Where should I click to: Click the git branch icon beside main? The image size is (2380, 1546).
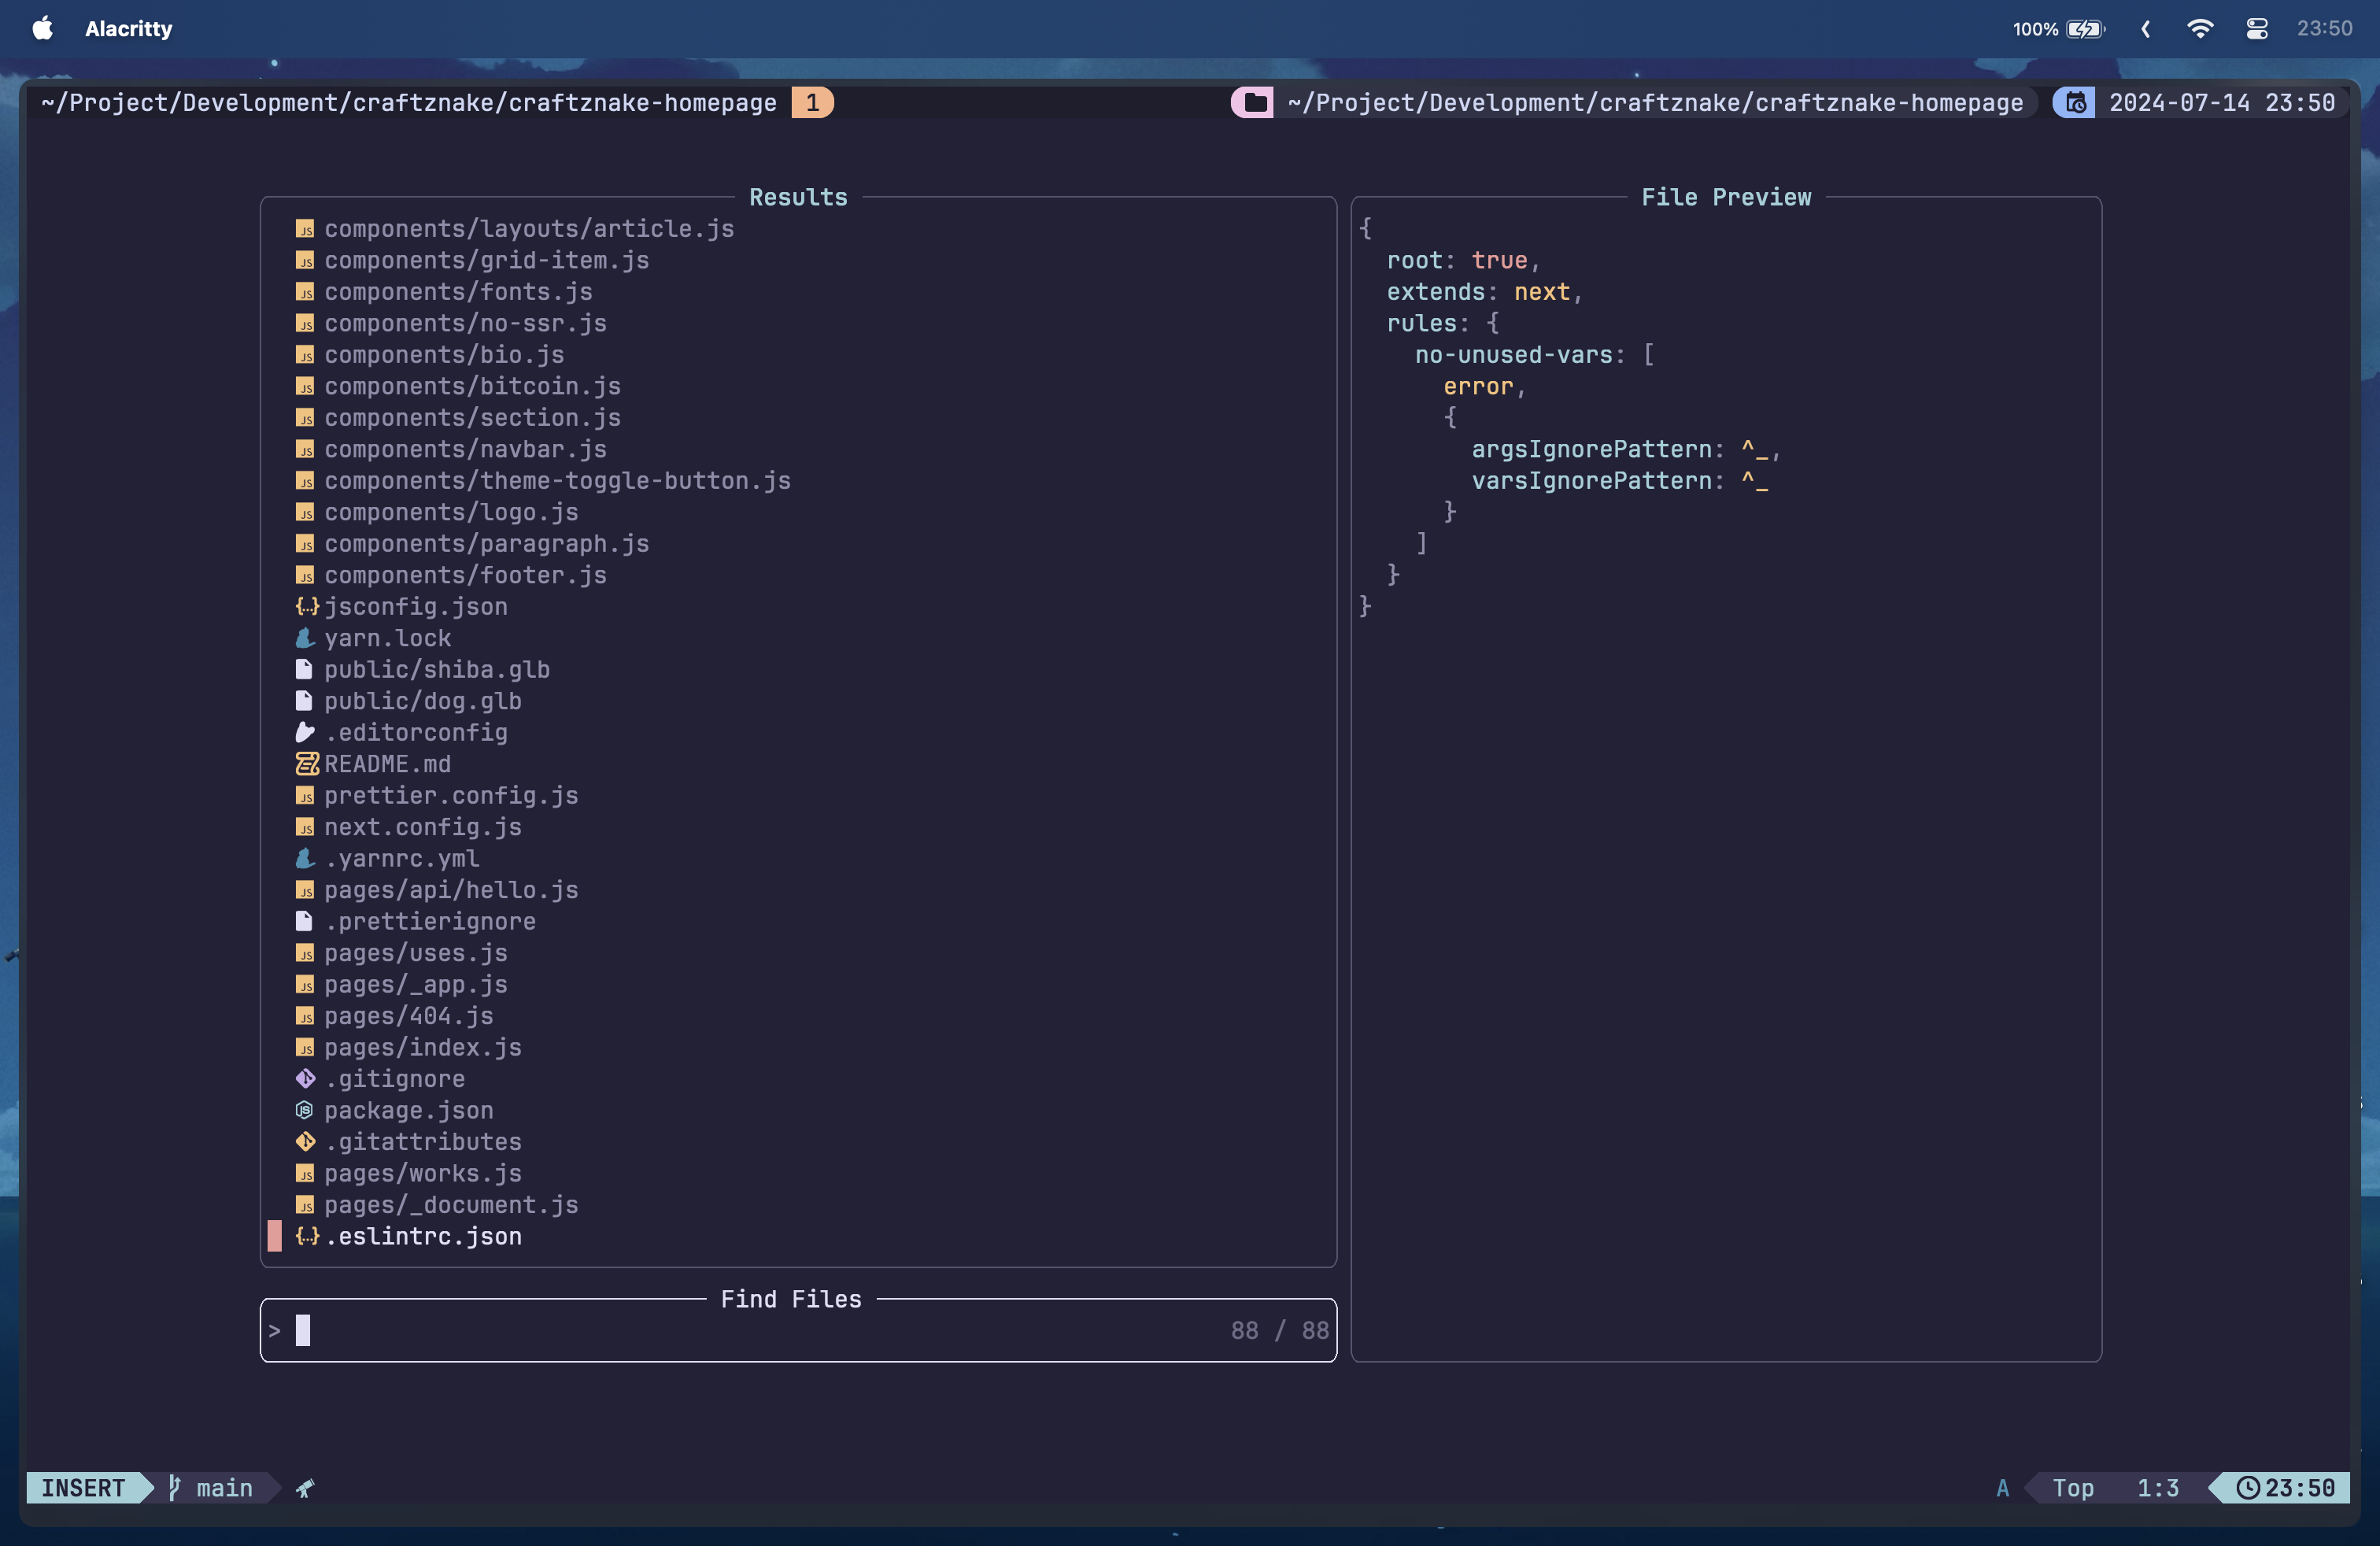174,1487
